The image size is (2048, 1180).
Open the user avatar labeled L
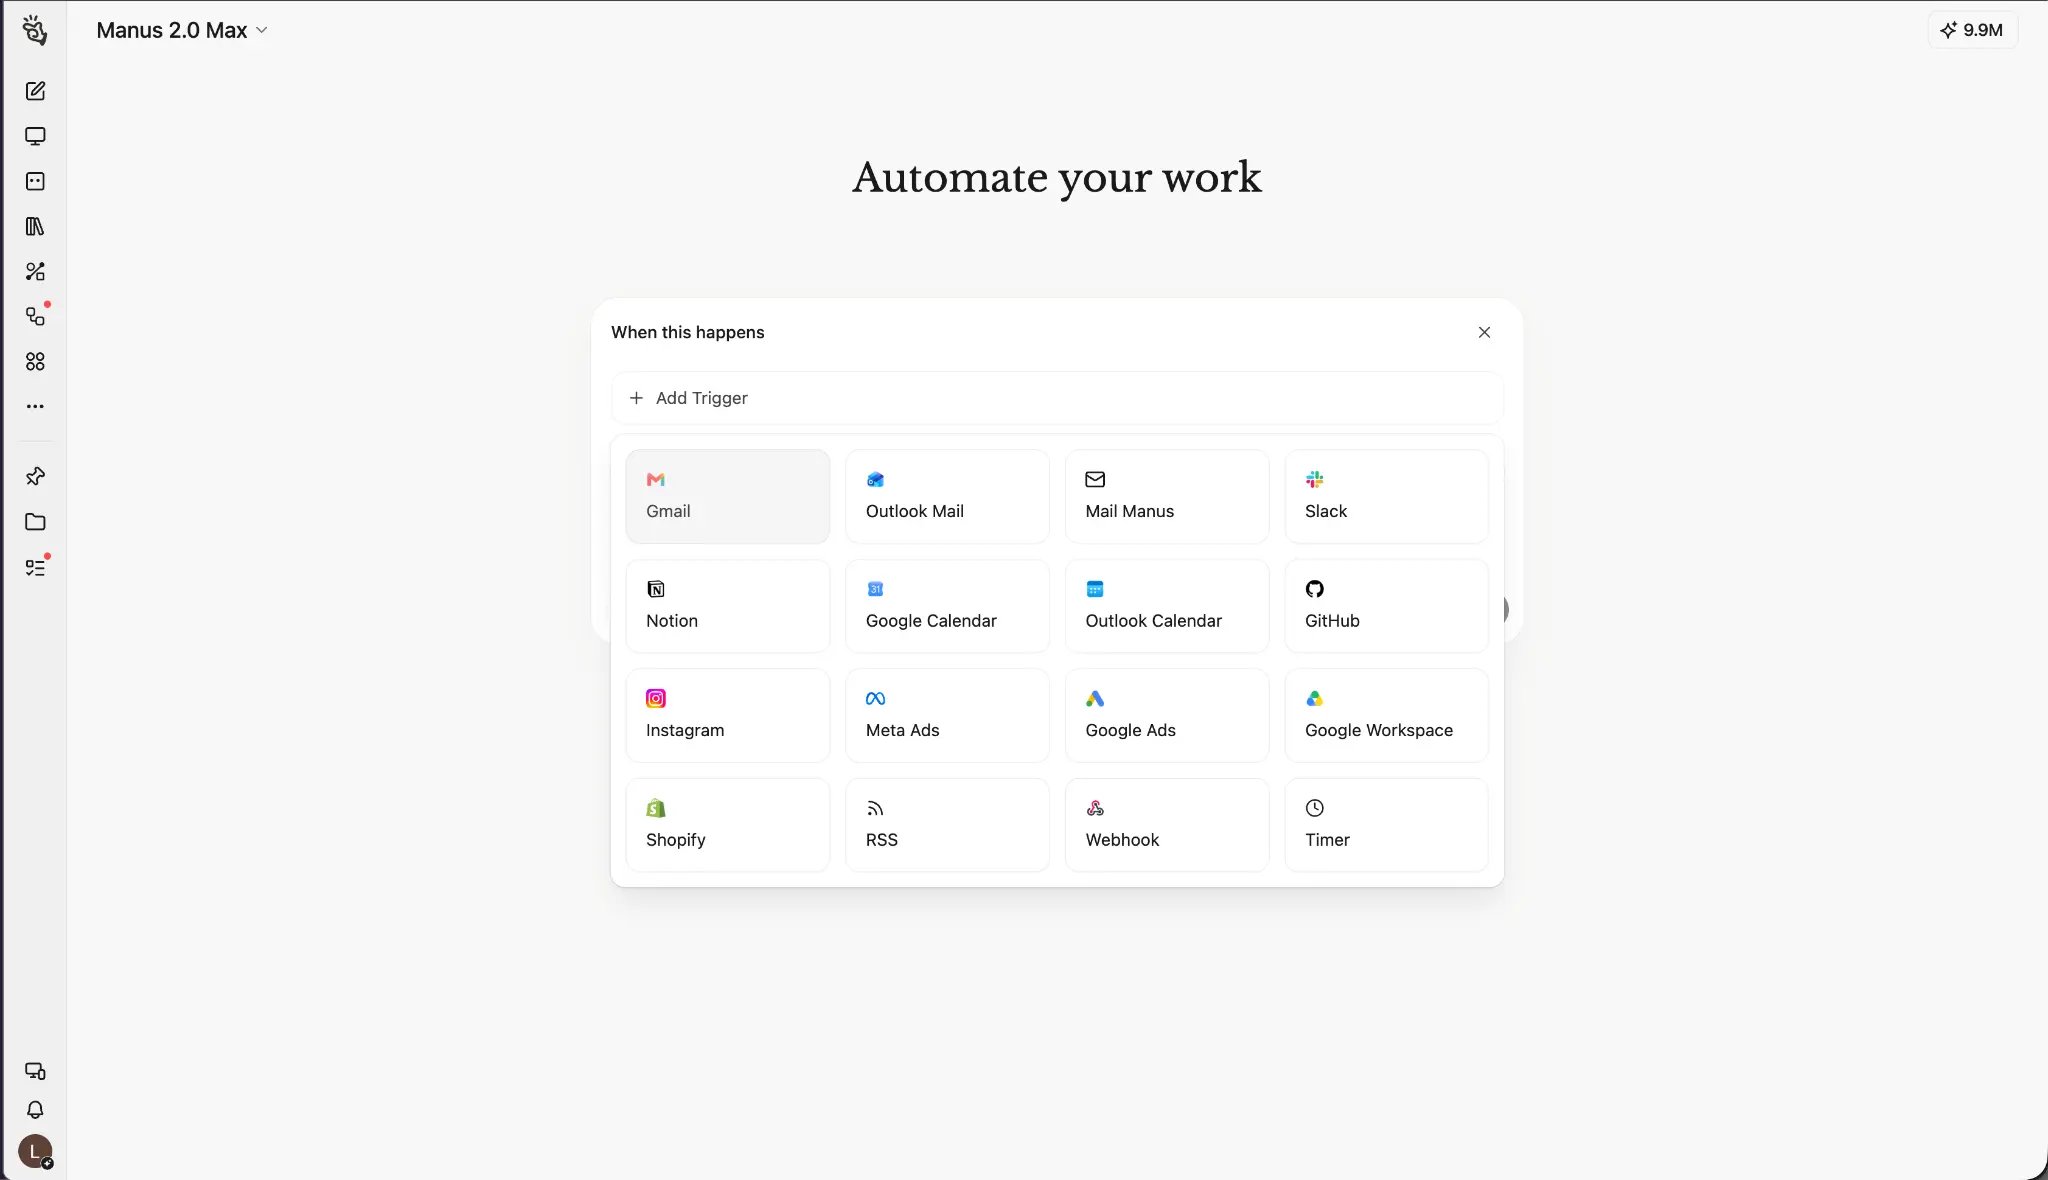(x=35, y=1151)
